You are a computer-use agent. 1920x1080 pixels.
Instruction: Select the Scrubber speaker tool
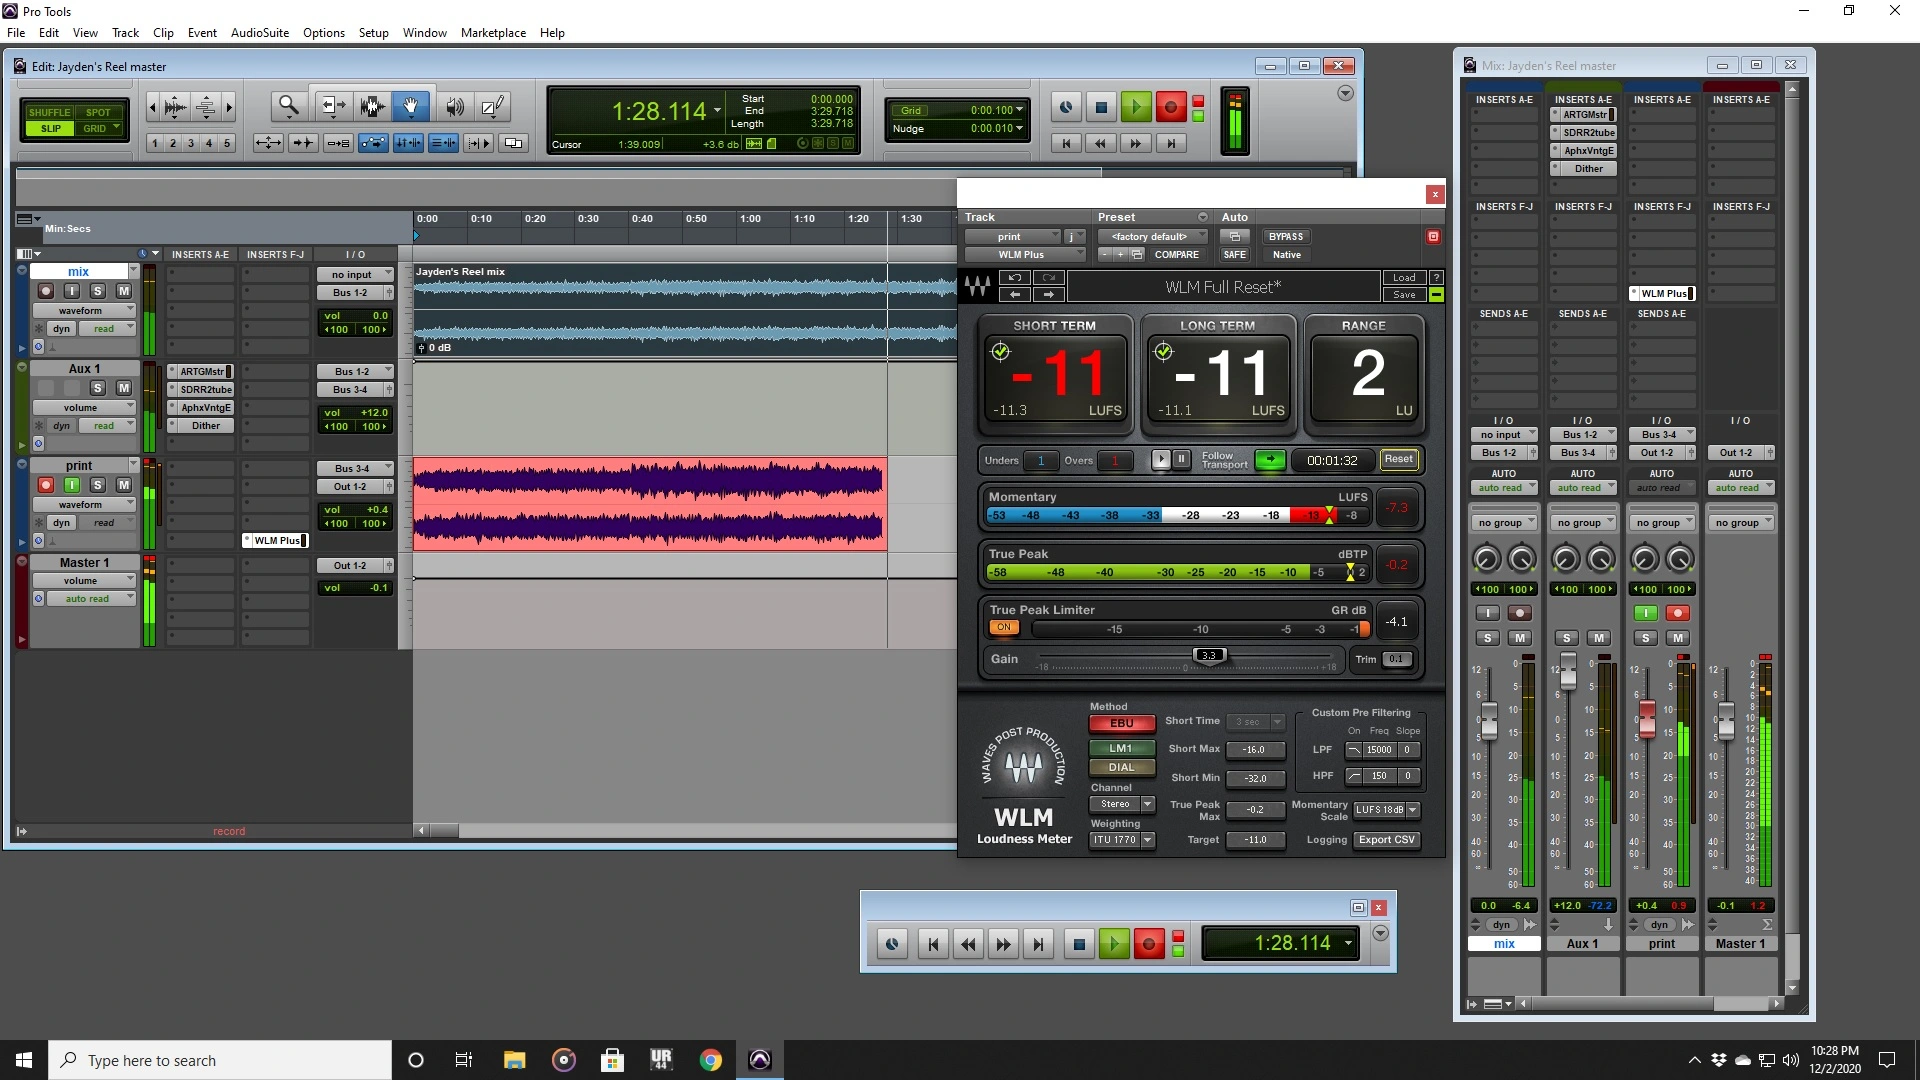point(455,106)
